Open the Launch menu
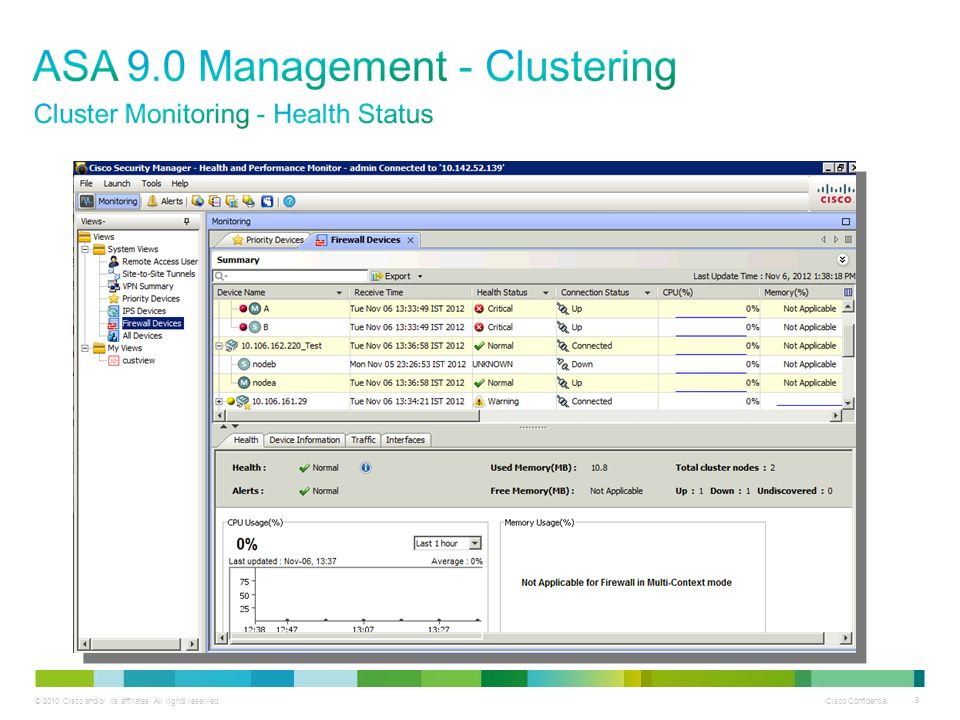The width and height of the screenshot is (960, 720). tap(116, 184)
